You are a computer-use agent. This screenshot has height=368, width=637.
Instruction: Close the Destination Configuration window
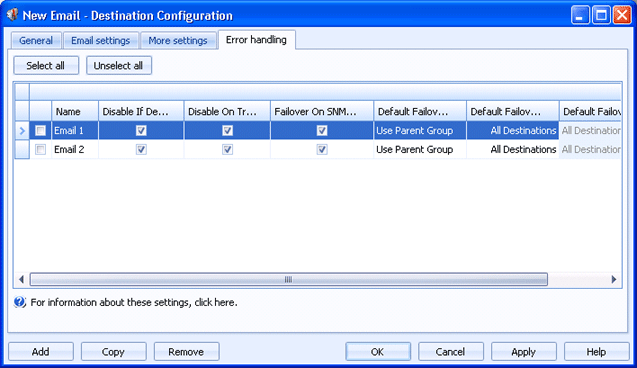click(622, 15)
